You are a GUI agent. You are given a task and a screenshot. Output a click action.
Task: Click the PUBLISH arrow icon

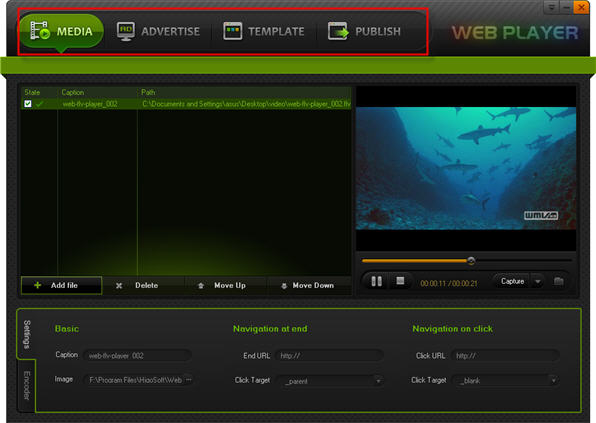coord(338,31)
